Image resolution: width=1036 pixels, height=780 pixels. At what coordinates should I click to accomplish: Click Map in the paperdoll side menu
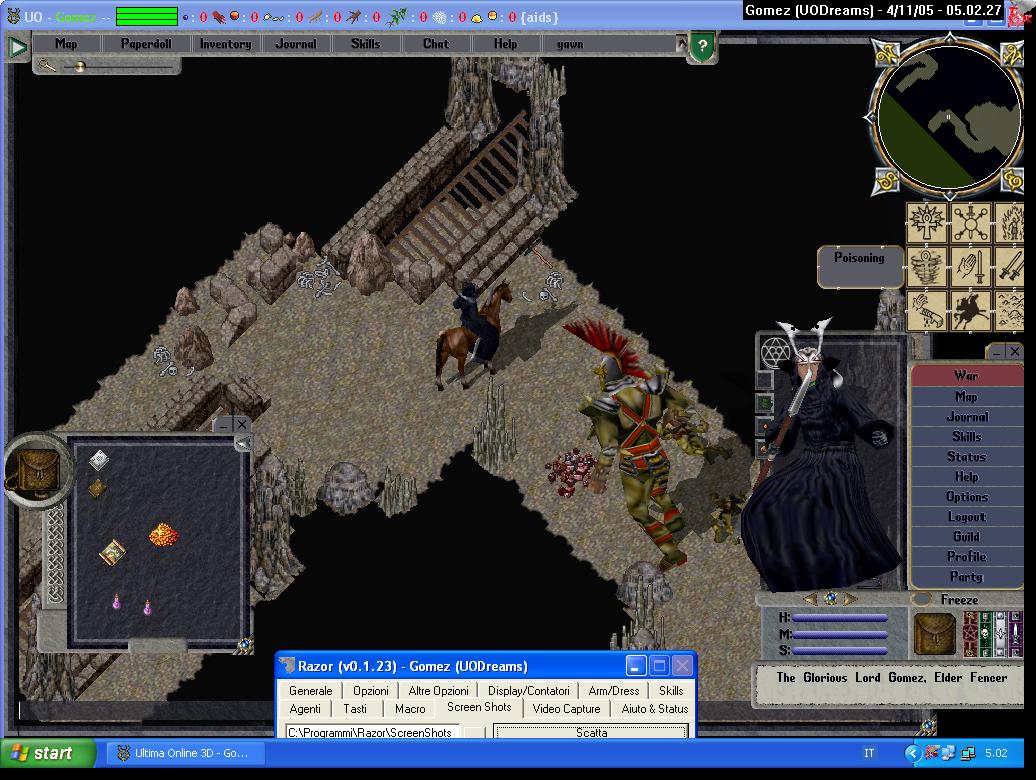point(967,396)
